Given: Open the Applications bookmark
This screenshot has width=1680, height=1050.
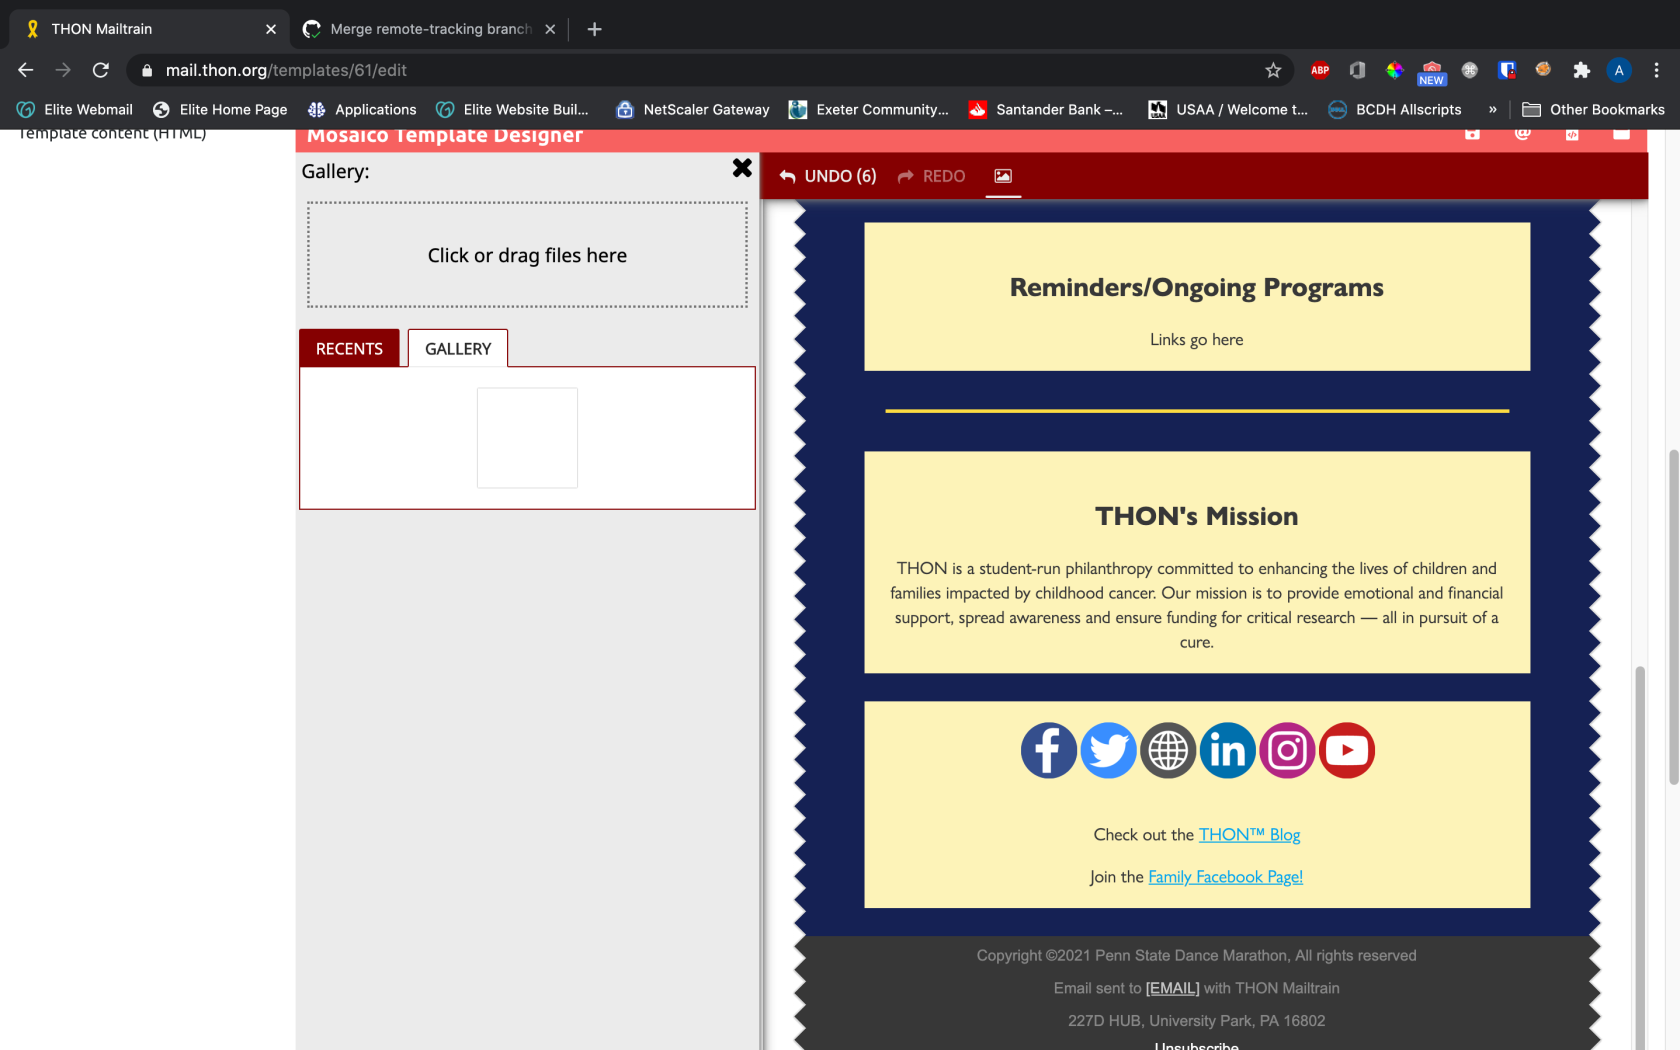Looking at the screenshot, I should coord(362,109).
